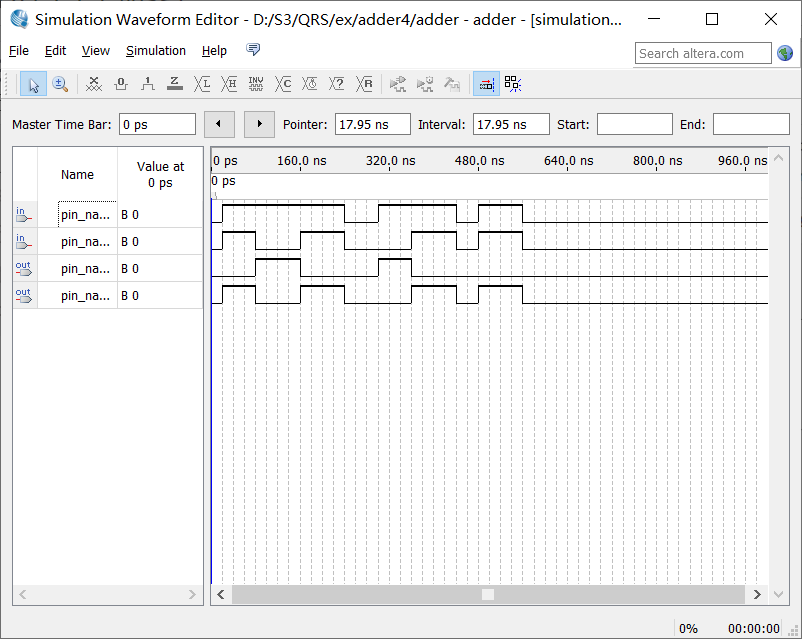This screenshot has height=639, width=802.
Task: Click the 'Value at 0 ps' column header
Action: 160,174
